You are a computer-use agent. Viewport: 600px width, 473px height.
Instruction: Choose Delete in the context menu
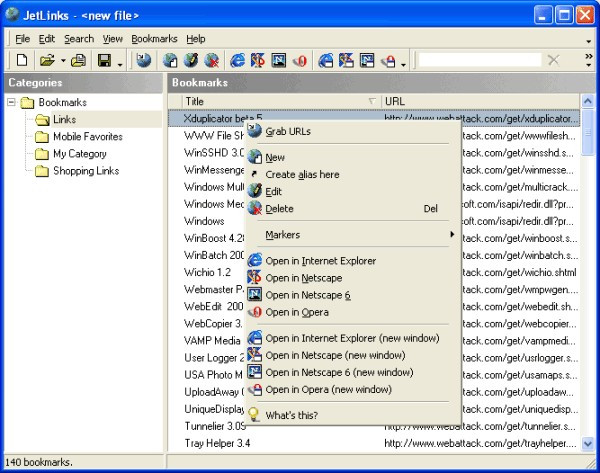click(353, 209)
